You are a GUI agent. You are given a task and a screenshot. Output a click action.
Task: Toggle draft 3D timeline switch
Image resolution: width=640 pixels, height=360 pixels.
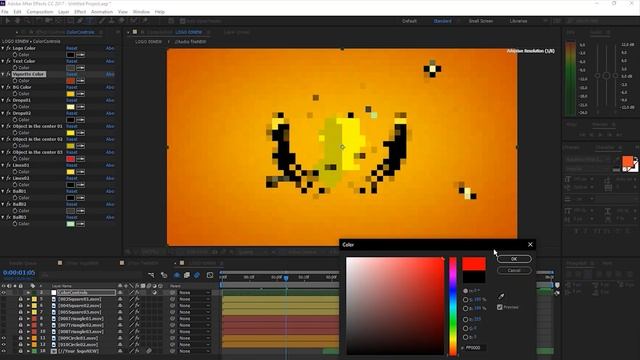[164, 275]
